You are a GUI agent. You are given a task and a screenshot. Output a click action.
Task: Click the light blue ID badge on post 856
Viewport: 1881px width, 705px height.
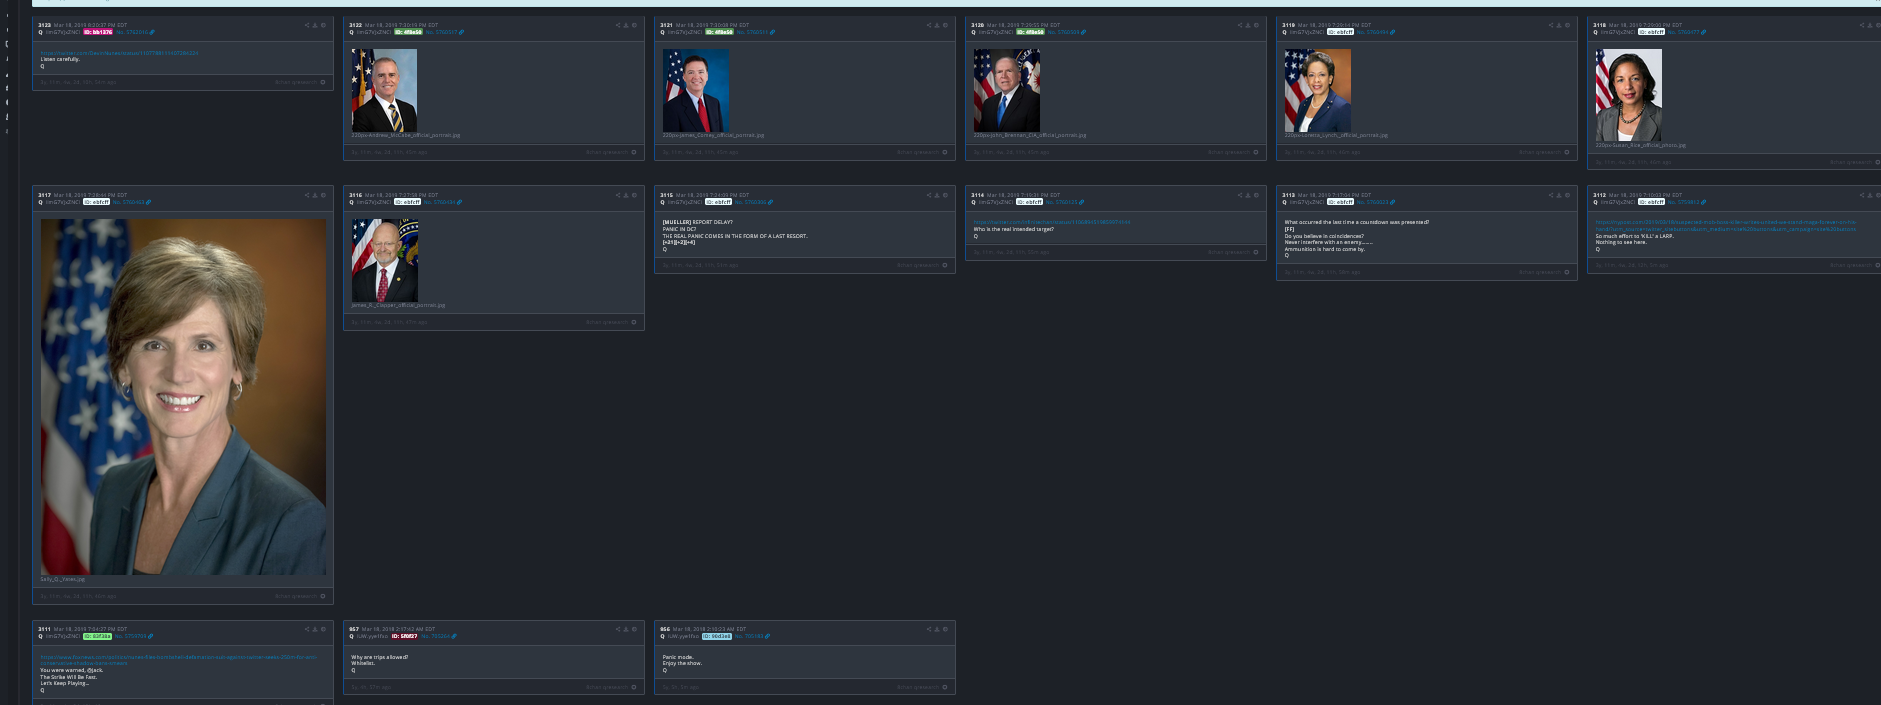coord(717,636)
